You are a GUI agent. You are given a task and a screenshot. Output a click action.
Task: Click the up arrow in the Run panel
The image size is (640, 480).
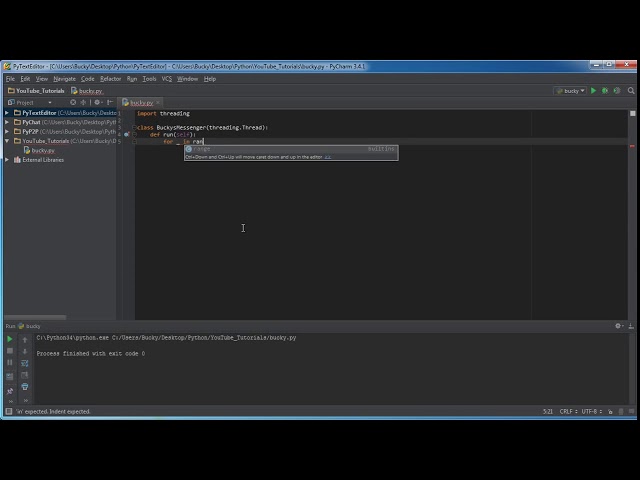point(25,340)
